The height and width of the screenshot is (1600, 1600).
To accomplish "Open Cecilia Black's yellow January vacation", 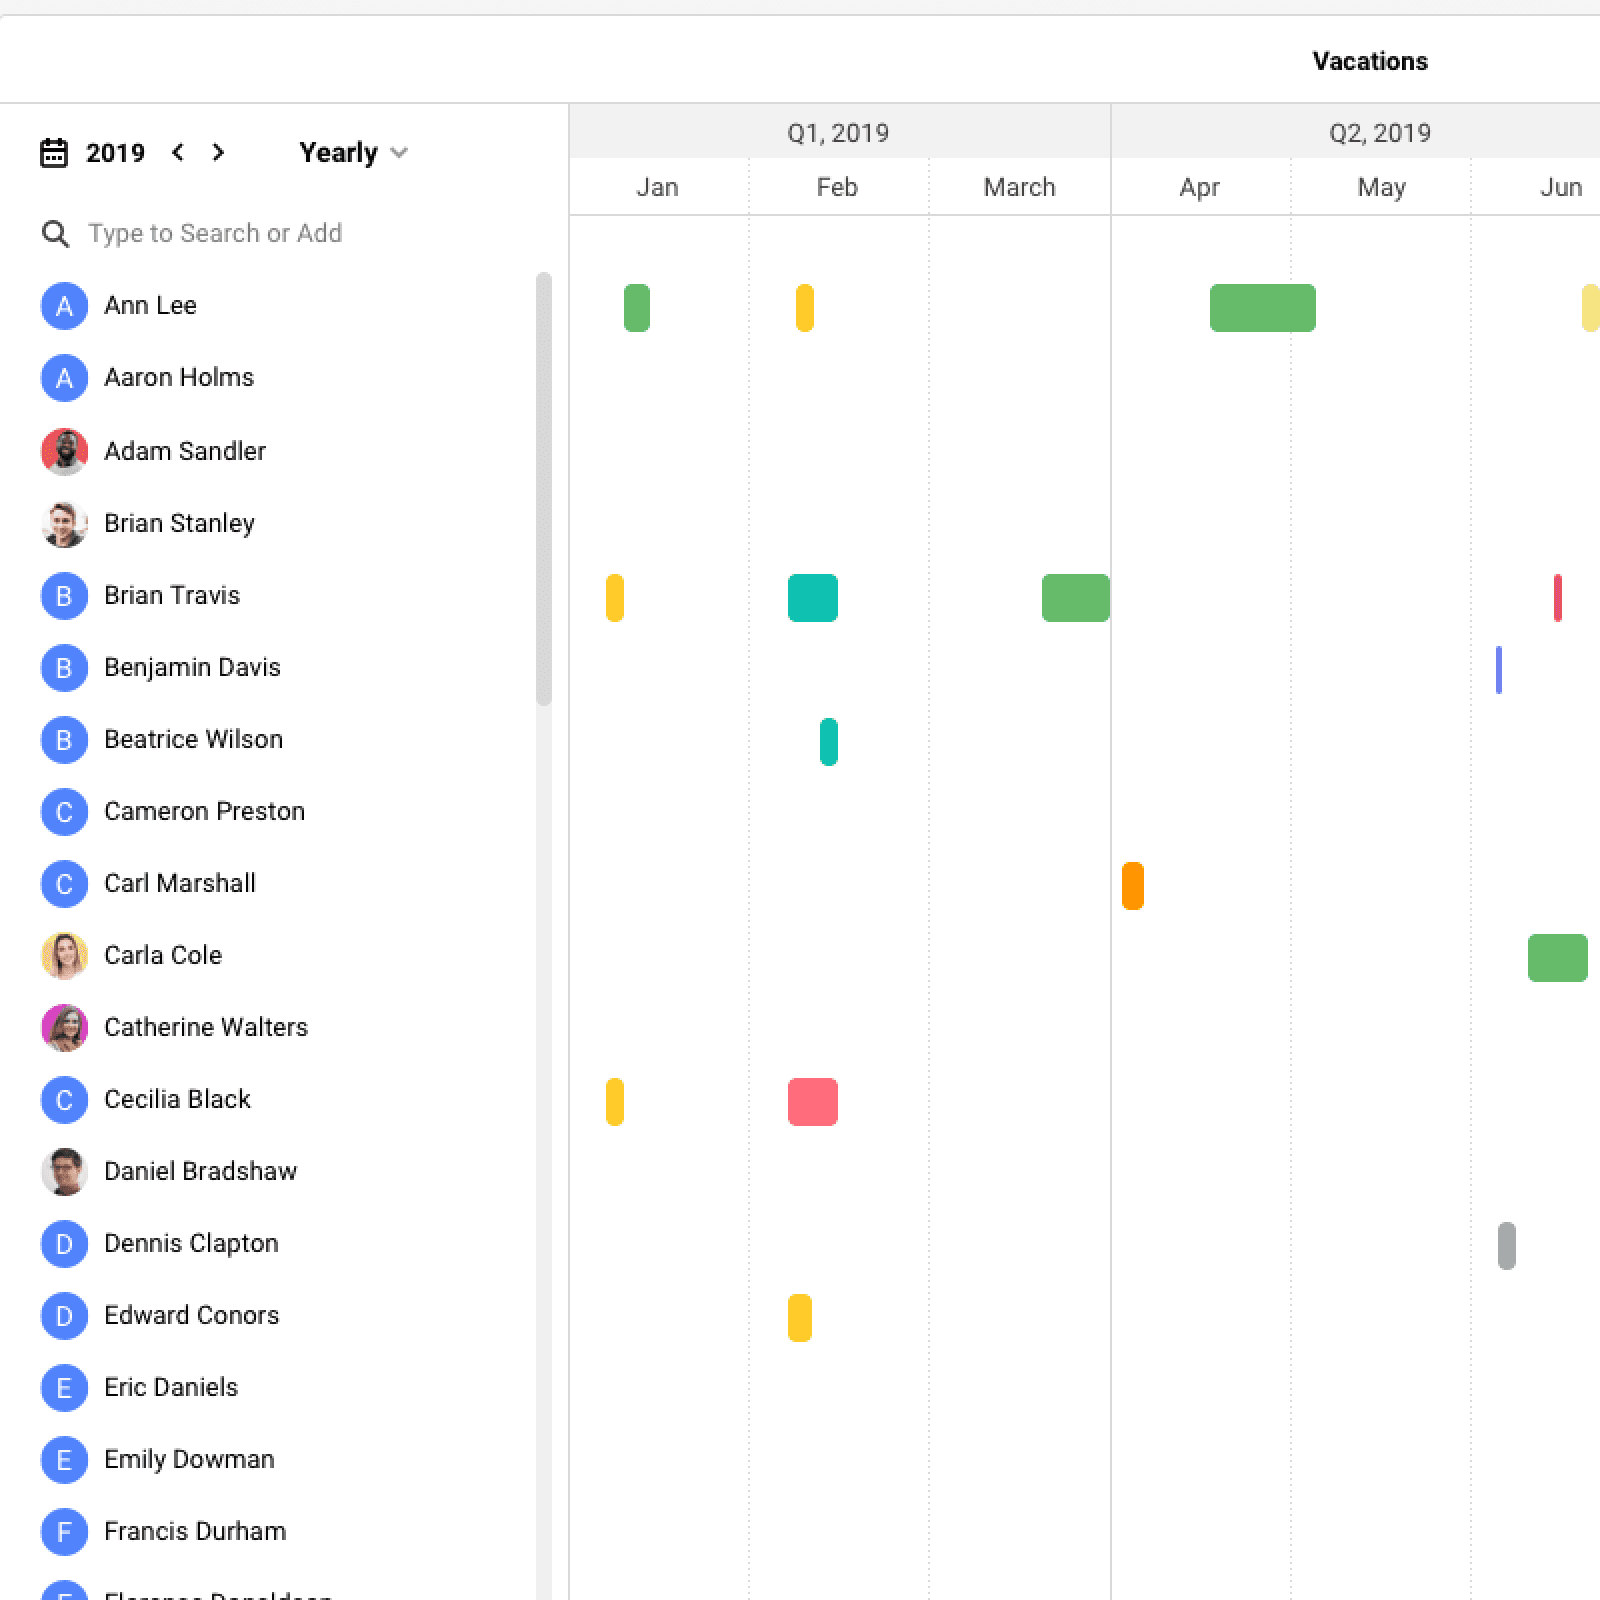I will click(x=615, y=1102).
